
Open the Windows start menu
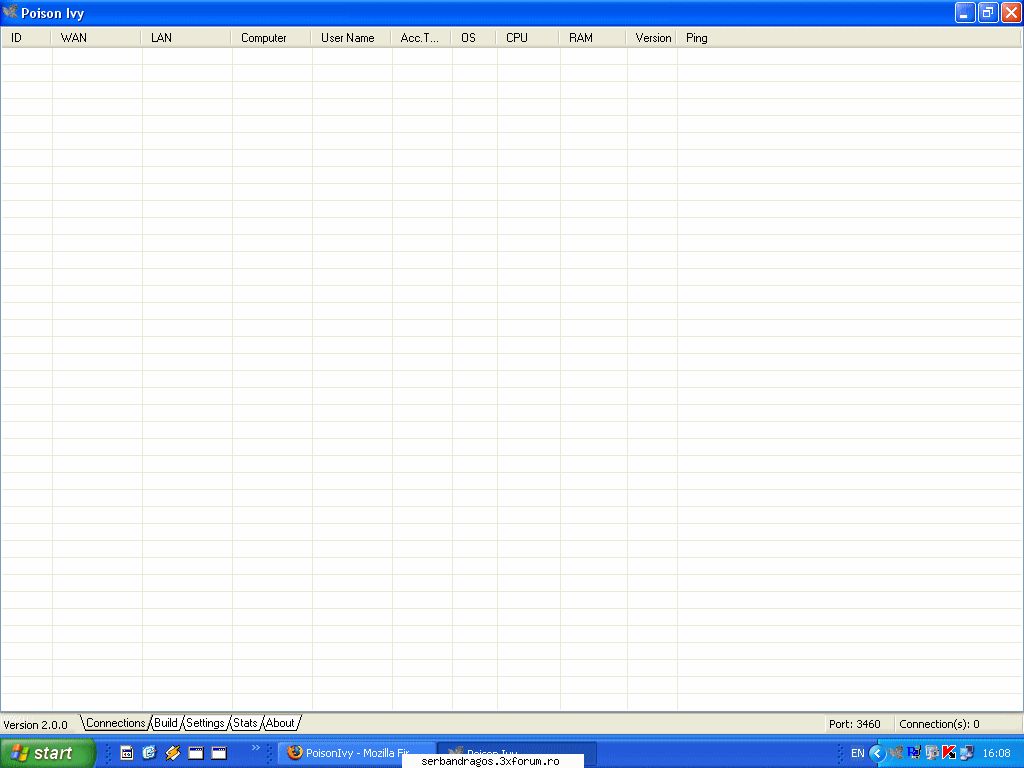48,753
